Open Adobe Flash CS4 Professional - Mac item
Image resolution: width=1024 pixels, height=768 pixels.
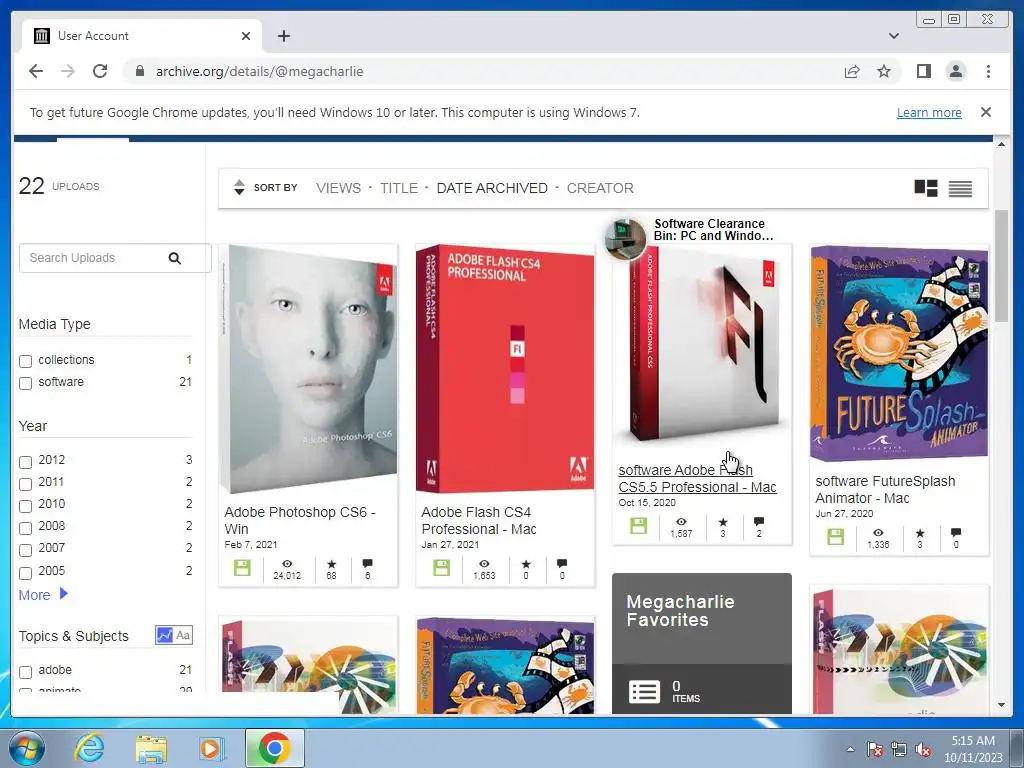click(479, 520)
